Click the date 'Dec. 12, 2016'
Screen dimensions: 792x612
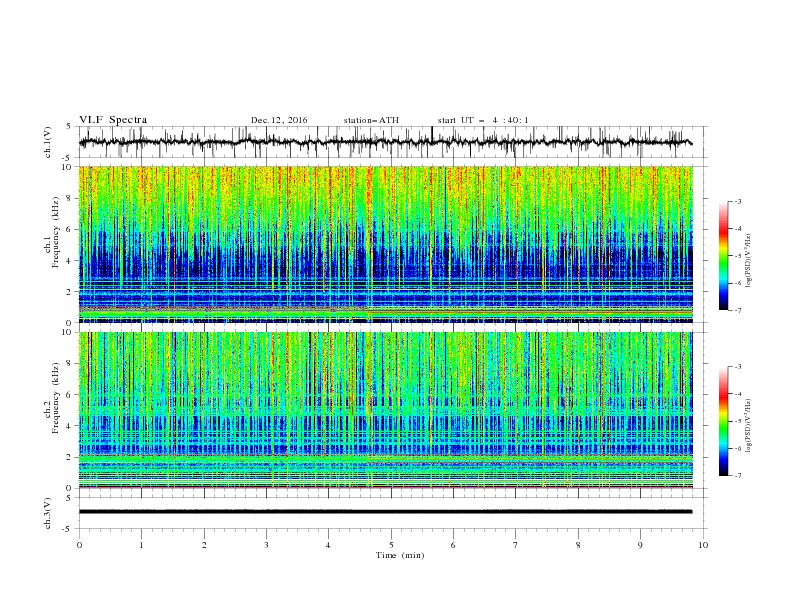tap(279, 120)
